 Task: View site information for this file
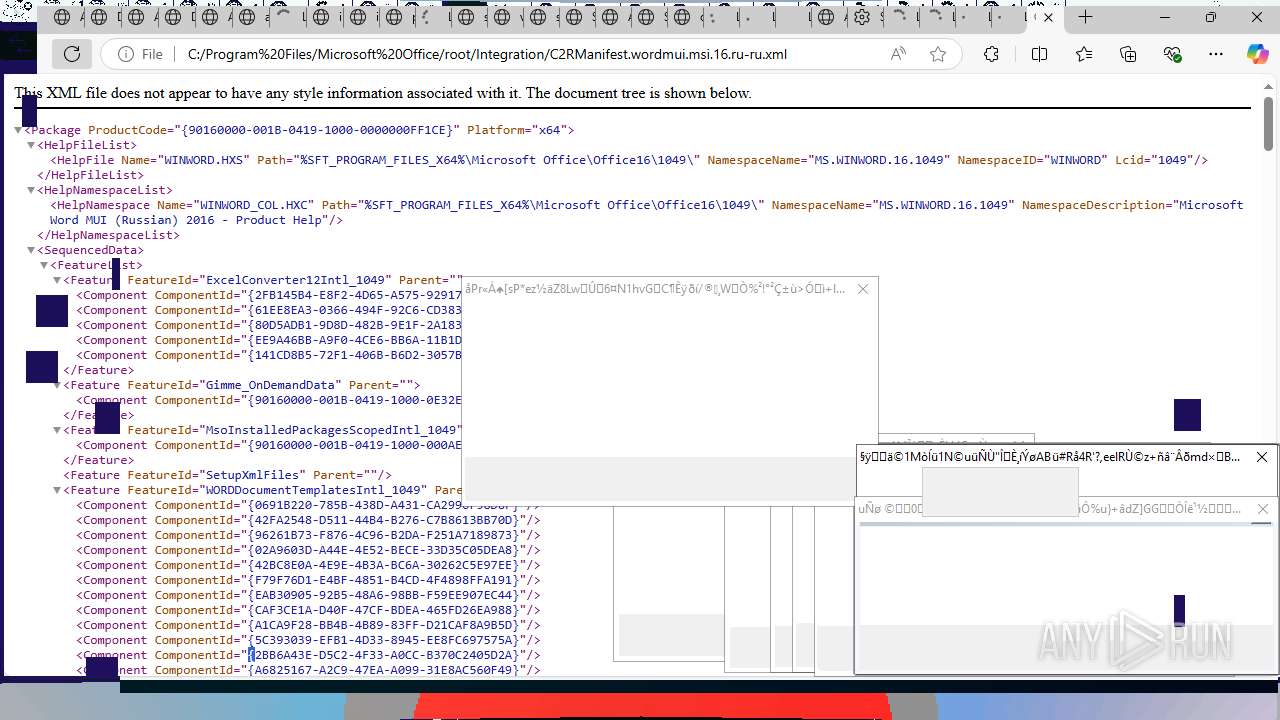tap(139, 54)
